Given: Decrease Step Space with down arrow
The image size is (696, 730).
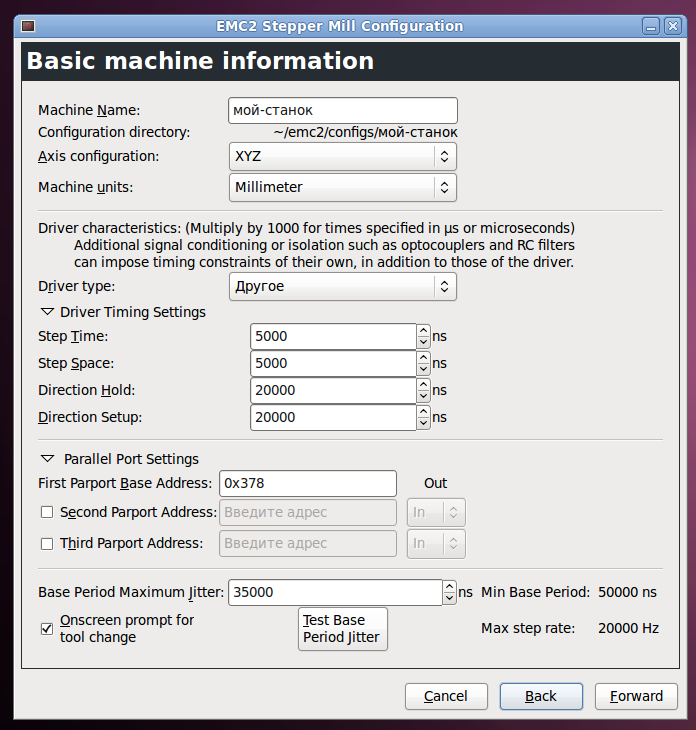Looking at the screenshot, I should click(423, 370).
